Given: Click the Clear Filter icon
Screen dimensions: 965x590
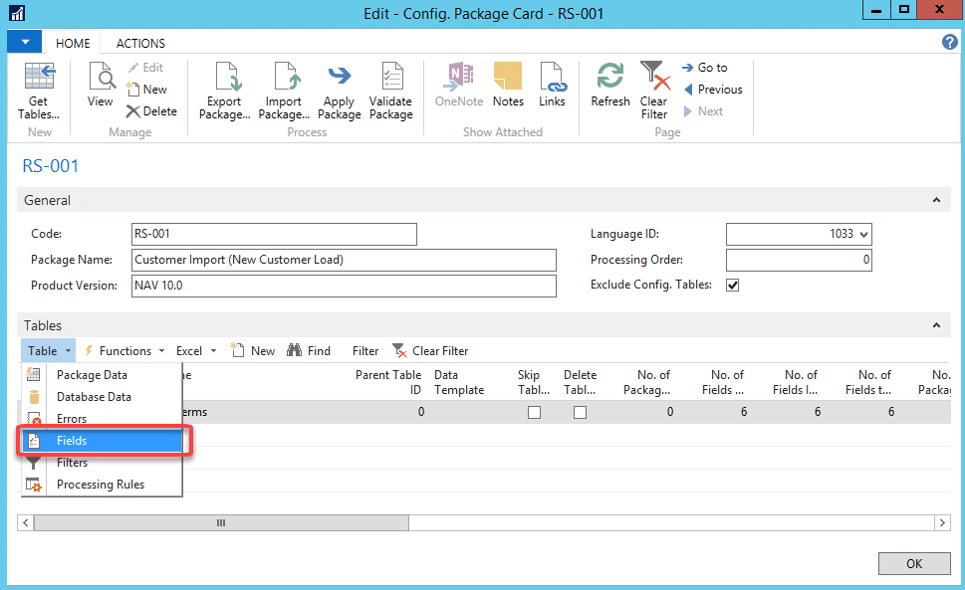Looking at the screenshot, I should [422, 350].
